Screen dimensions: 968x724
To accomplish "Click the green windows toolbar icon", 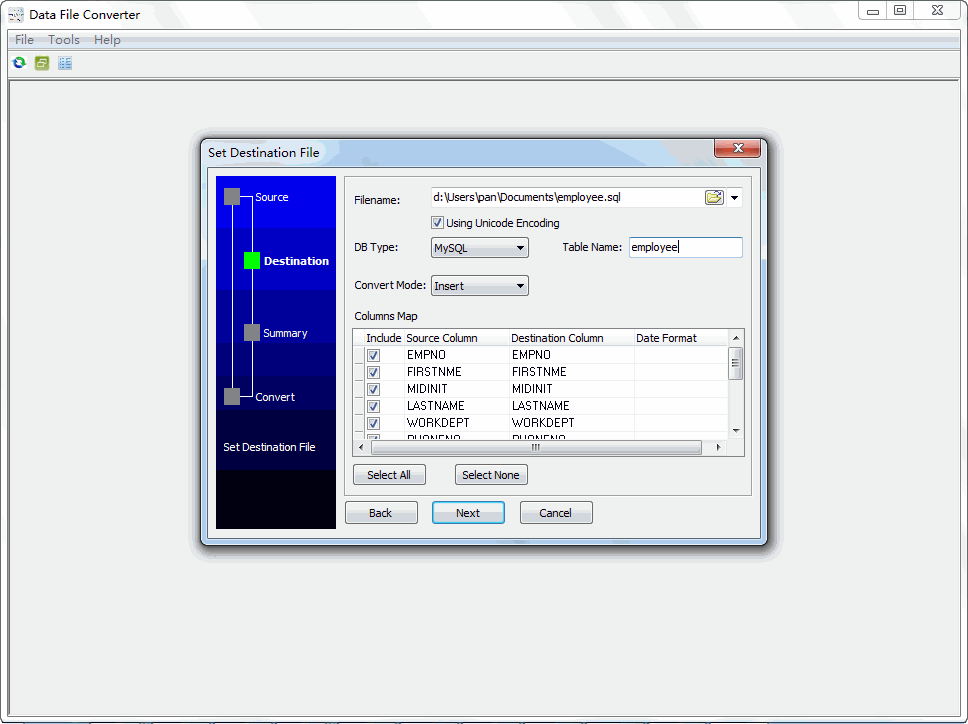I will (42, 63).
